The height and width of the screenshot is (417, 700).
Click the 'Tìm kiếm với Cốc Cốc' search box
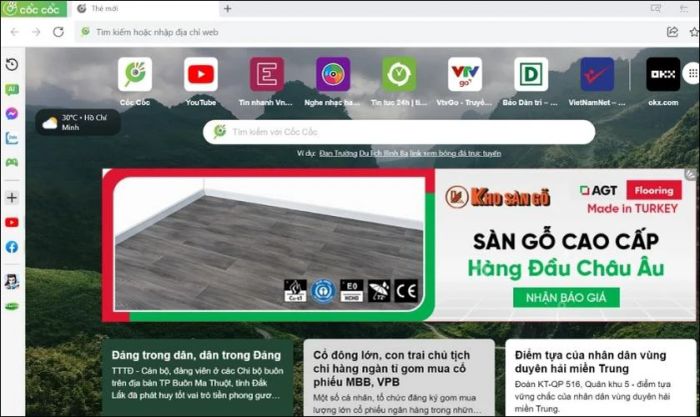tap(399, 132)
